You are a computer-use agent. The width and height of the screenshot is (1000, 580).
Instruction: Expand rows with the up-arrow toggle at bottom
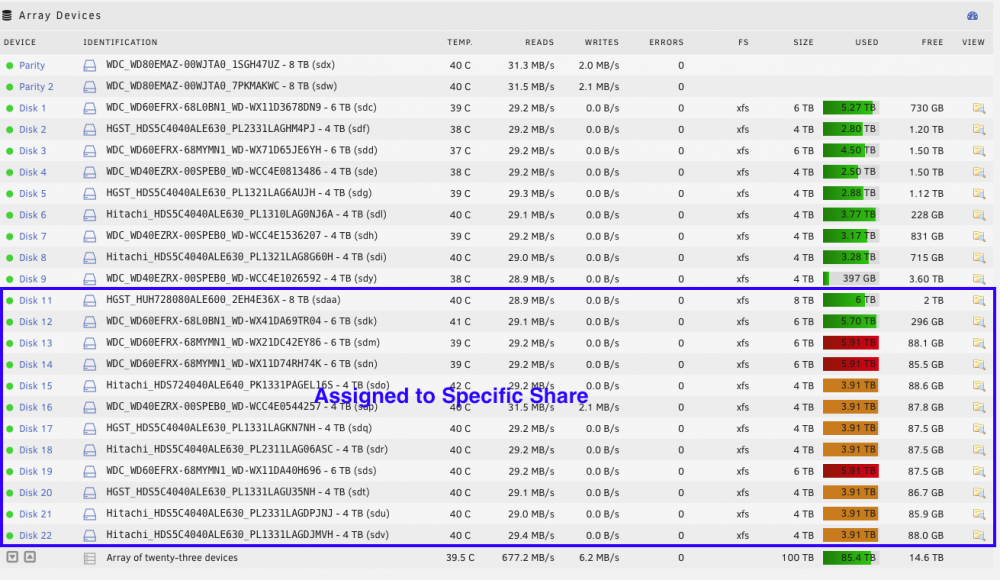tap(30, 557)
